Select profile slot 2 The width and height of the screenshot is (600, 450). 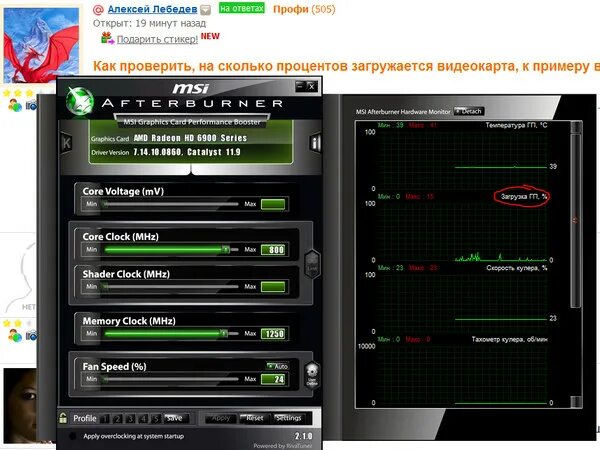117,419
